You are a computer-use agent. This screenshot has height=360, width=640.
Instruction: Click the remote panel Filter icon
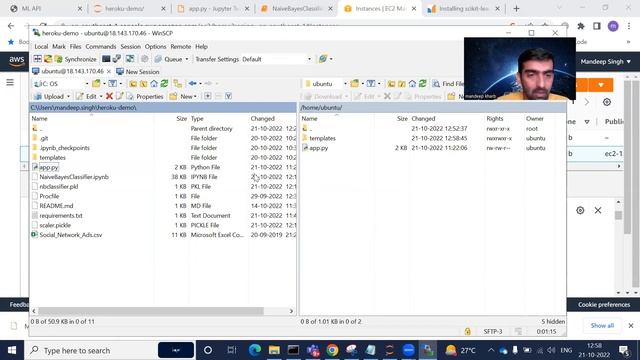tap(371, 84)
